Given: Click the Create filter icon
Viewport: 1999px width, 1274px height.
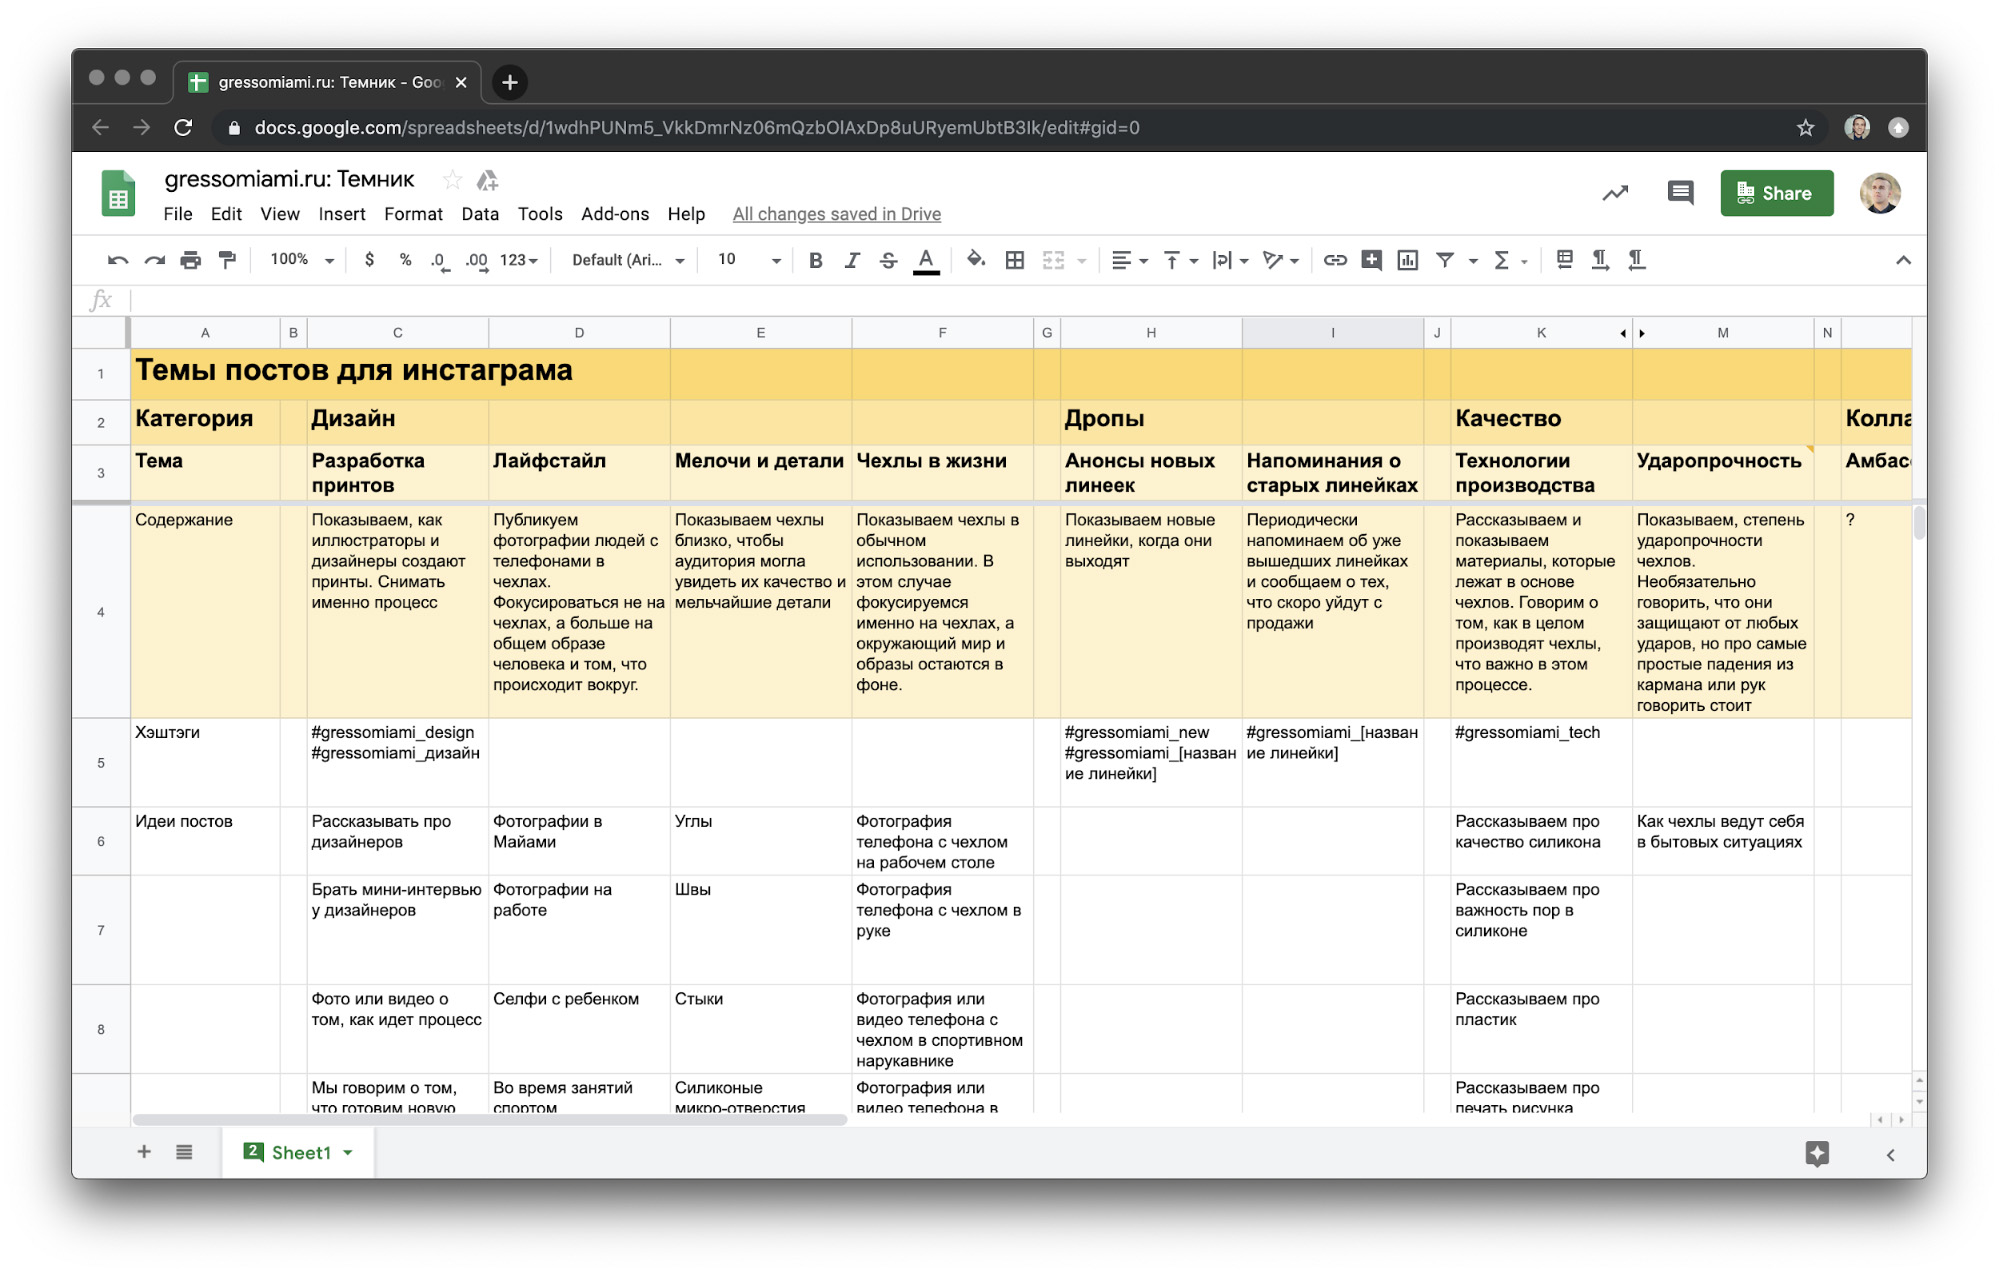Looking at the screenshot, I should point(1446,260).
